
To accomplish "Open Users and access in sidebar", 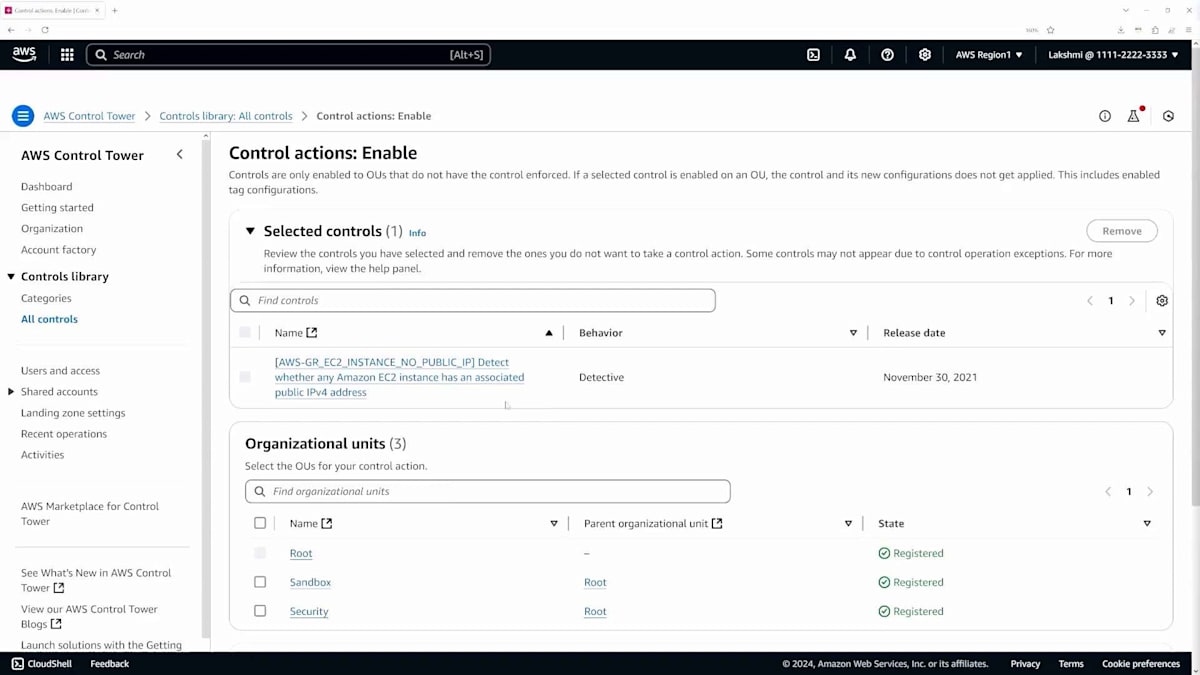I will coord(61,371).
